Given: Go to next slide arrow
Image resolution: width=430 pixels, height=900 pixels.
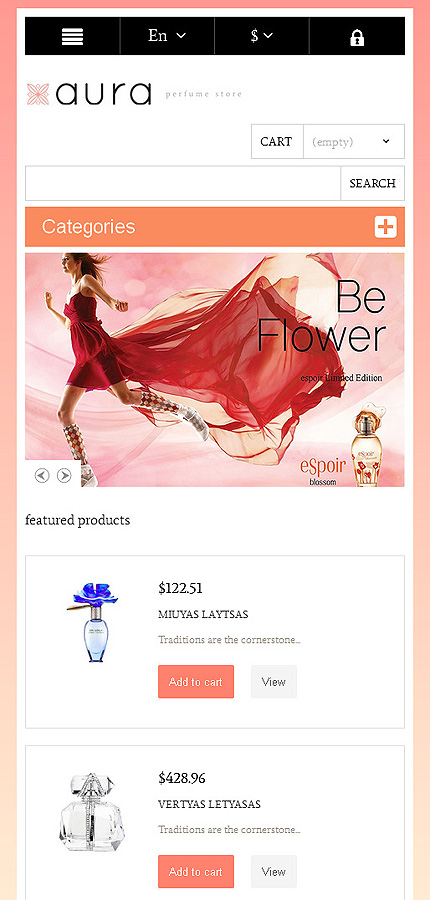Looking at the screenshot, I should 64,475.
